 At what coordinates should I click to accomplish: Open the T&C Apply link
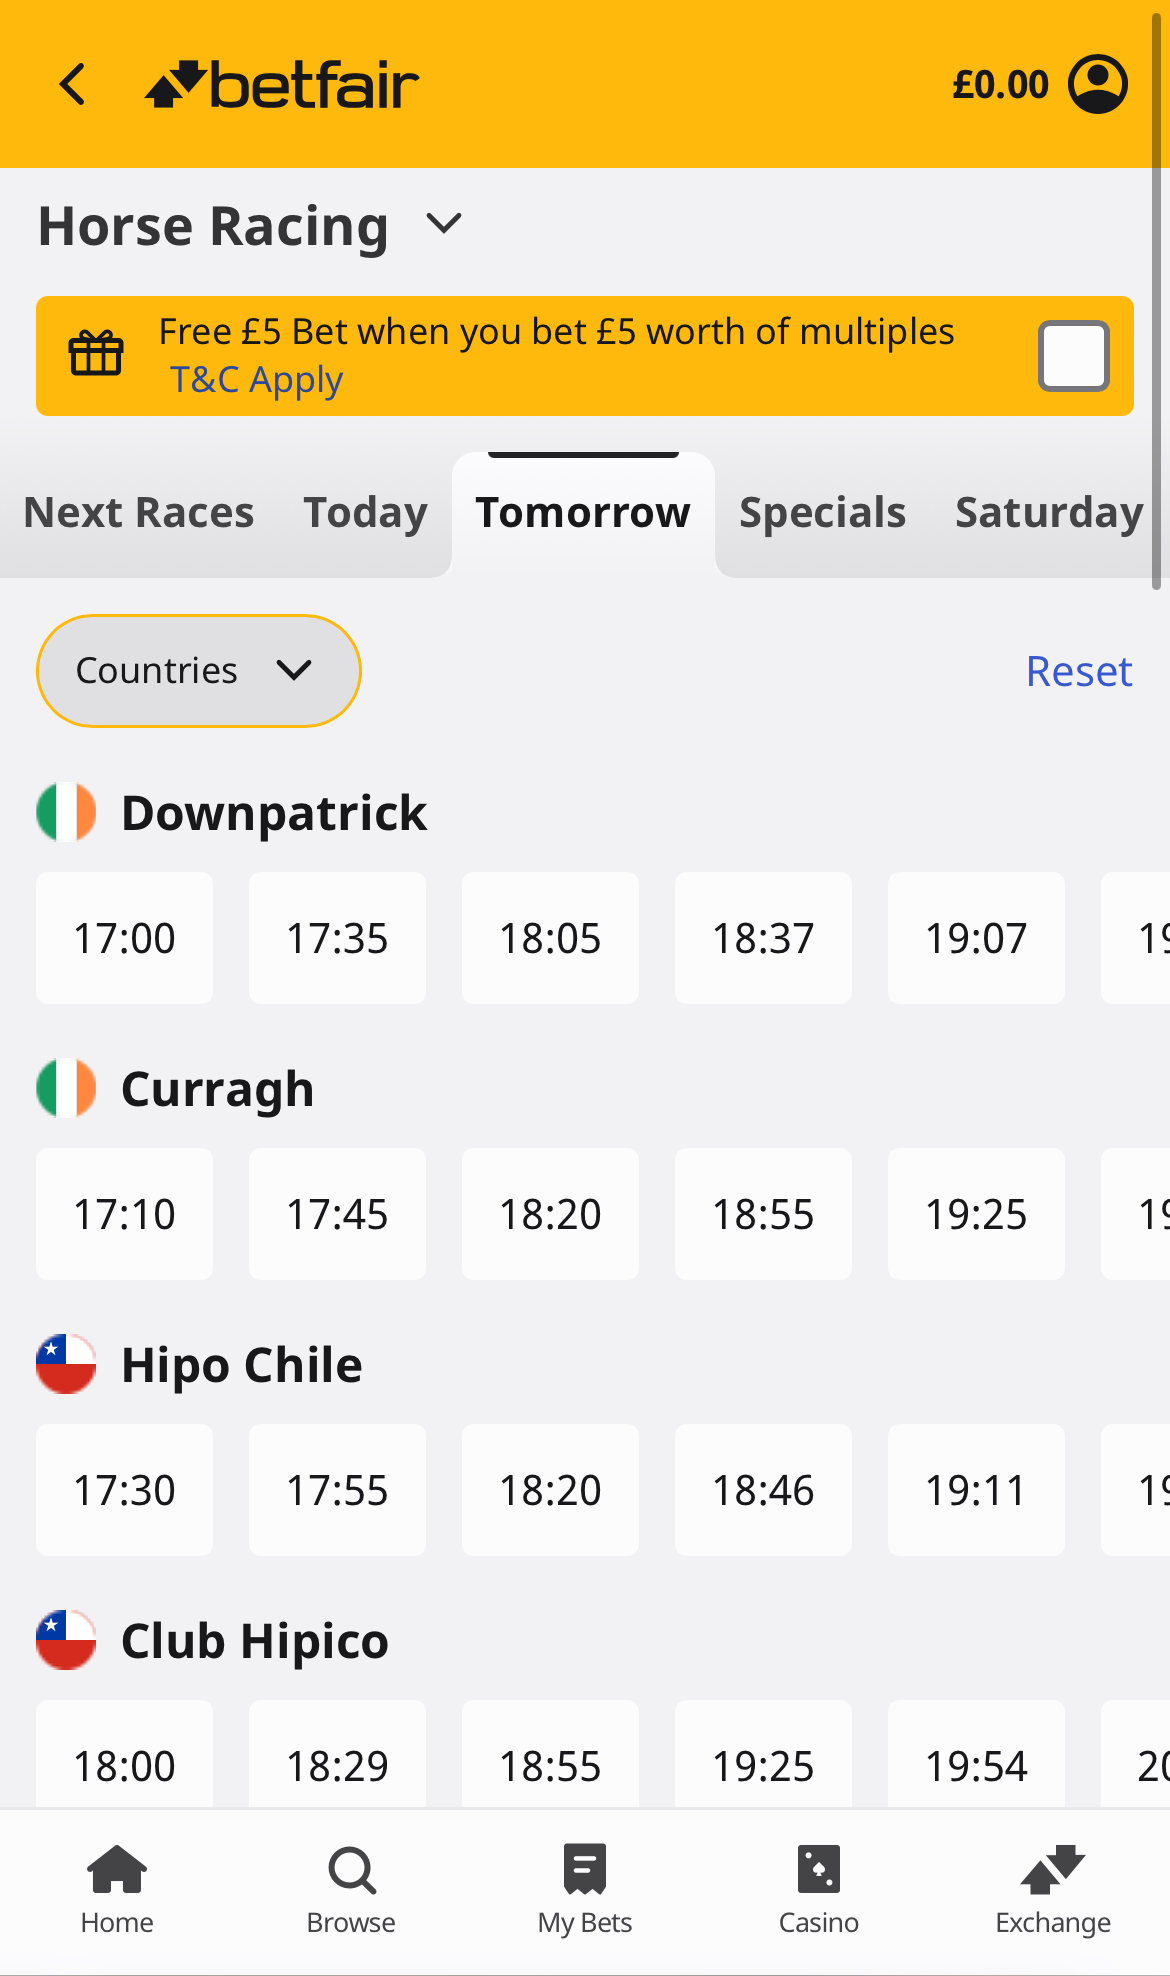tap(256, 380)
